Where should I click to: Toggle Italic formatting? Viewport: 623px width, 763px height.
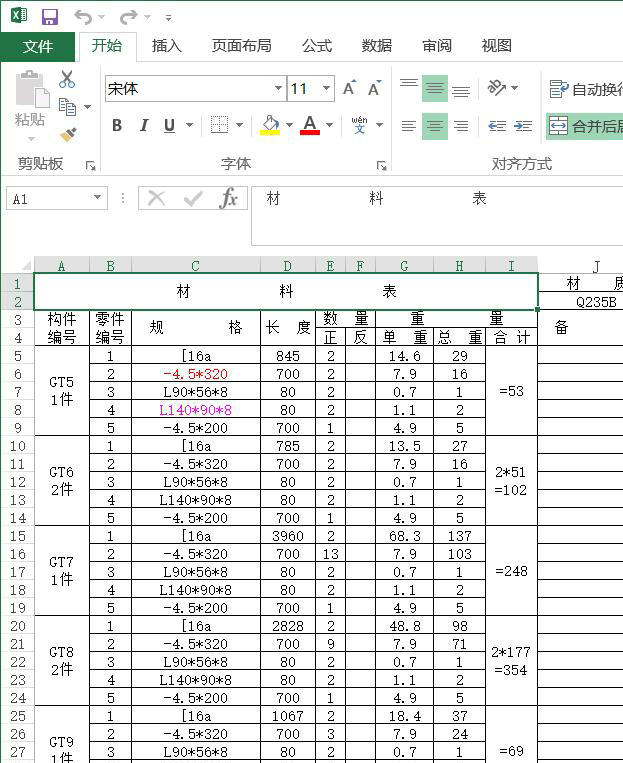(144, 126)
